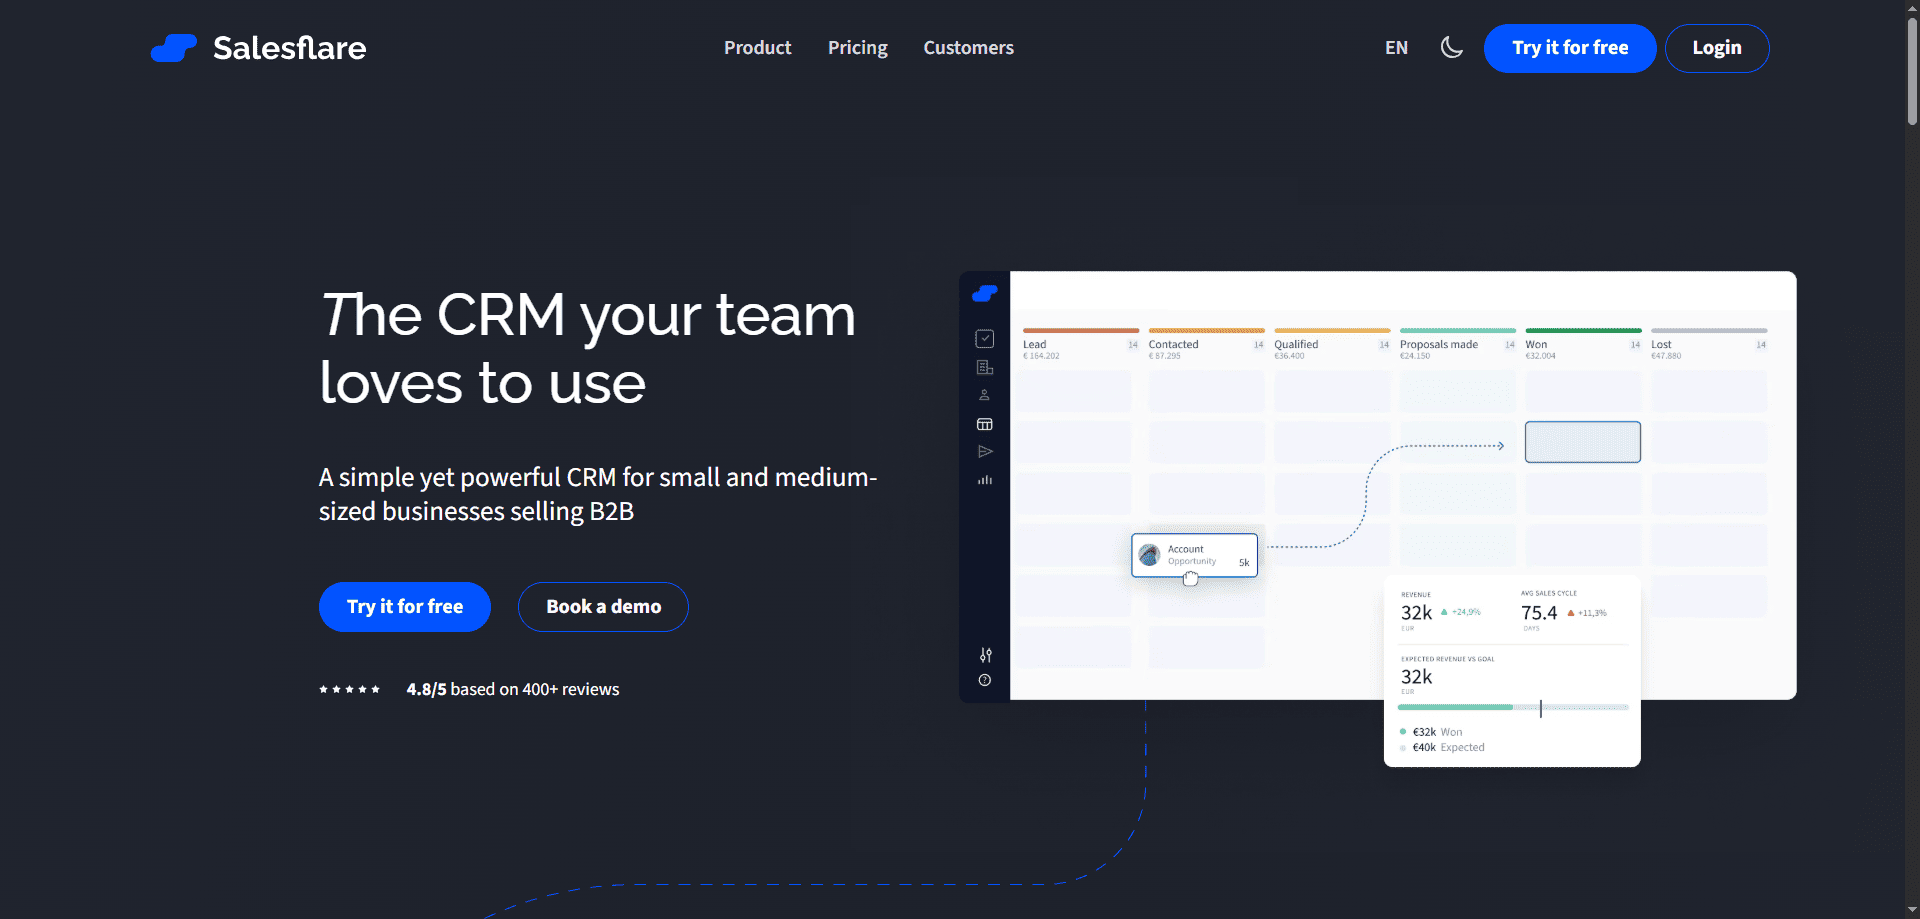Screen dimensions: 1920x919
Task: Select the Qualified pipeline column header
Action: 1332,345
